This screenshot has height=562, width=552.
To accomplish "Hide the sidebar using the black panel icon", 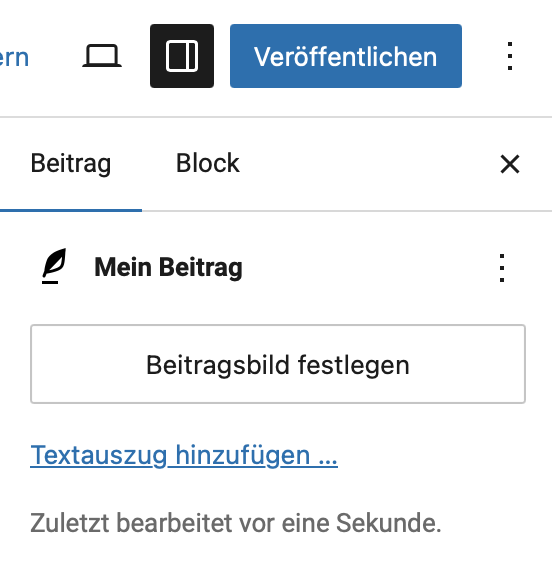I will [182, 56].
